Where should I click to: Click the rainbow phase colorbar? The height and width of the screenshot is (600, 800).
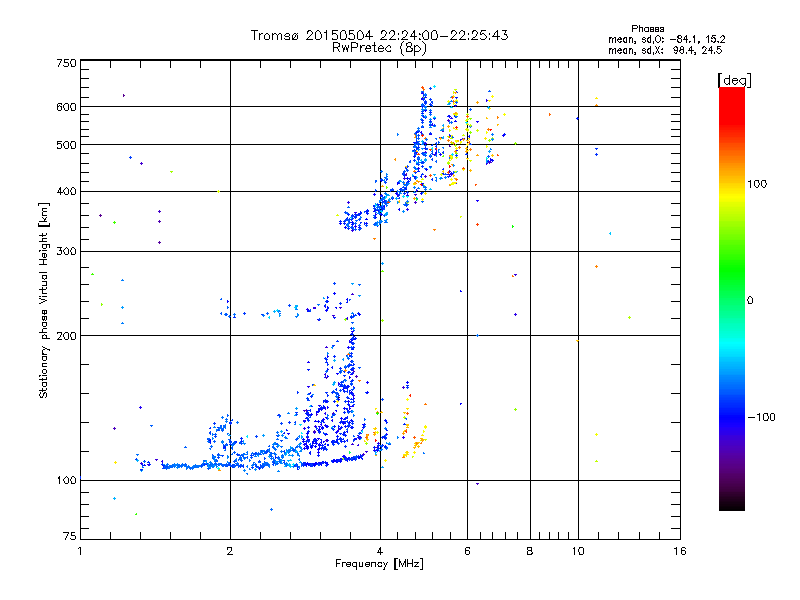coord(732,299)
